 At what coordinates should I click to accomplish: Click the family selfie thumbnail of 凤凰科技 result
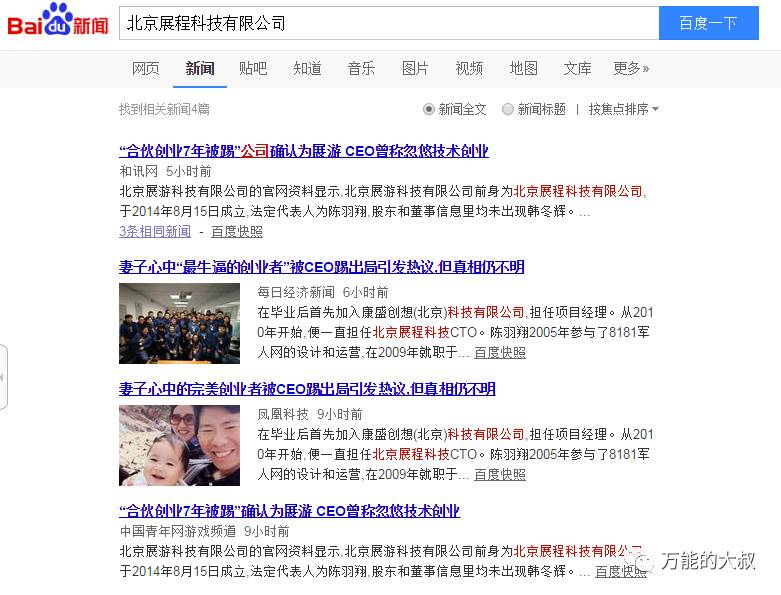pyautogui.click(x=179, y=446)
